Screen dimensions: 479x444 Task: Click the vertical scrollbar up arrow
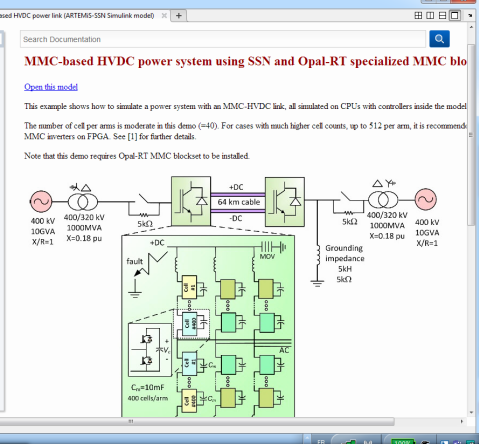[x=471, y=27]
